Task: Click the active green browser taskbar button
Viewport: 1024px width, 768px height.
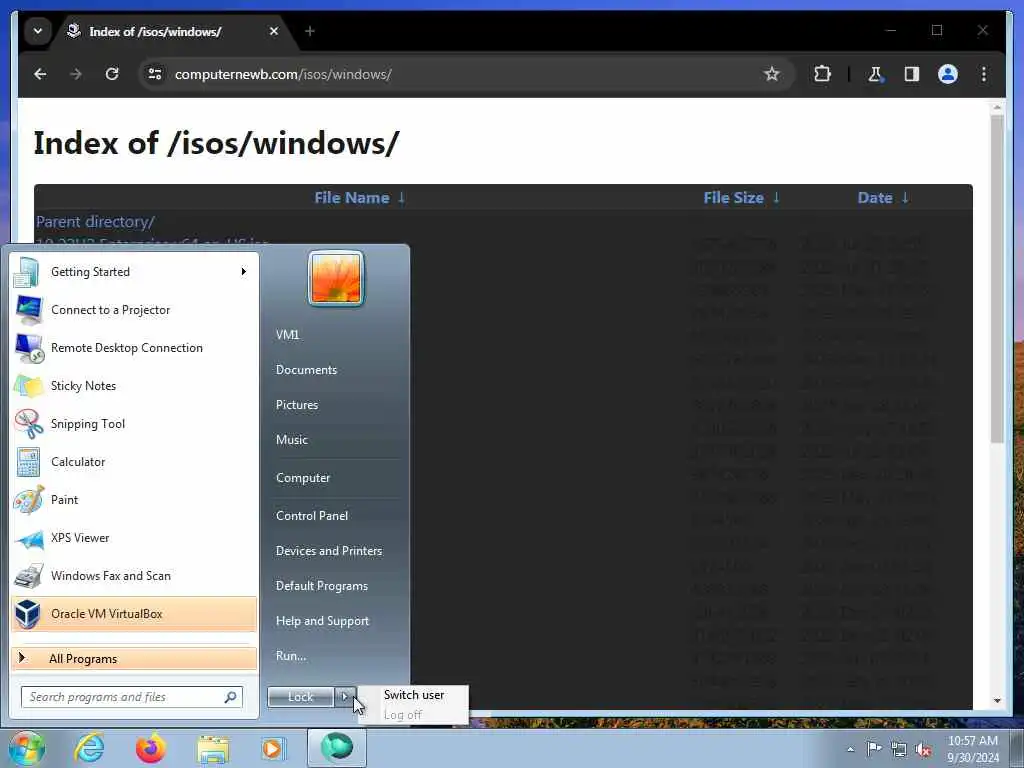Action: 337,748
